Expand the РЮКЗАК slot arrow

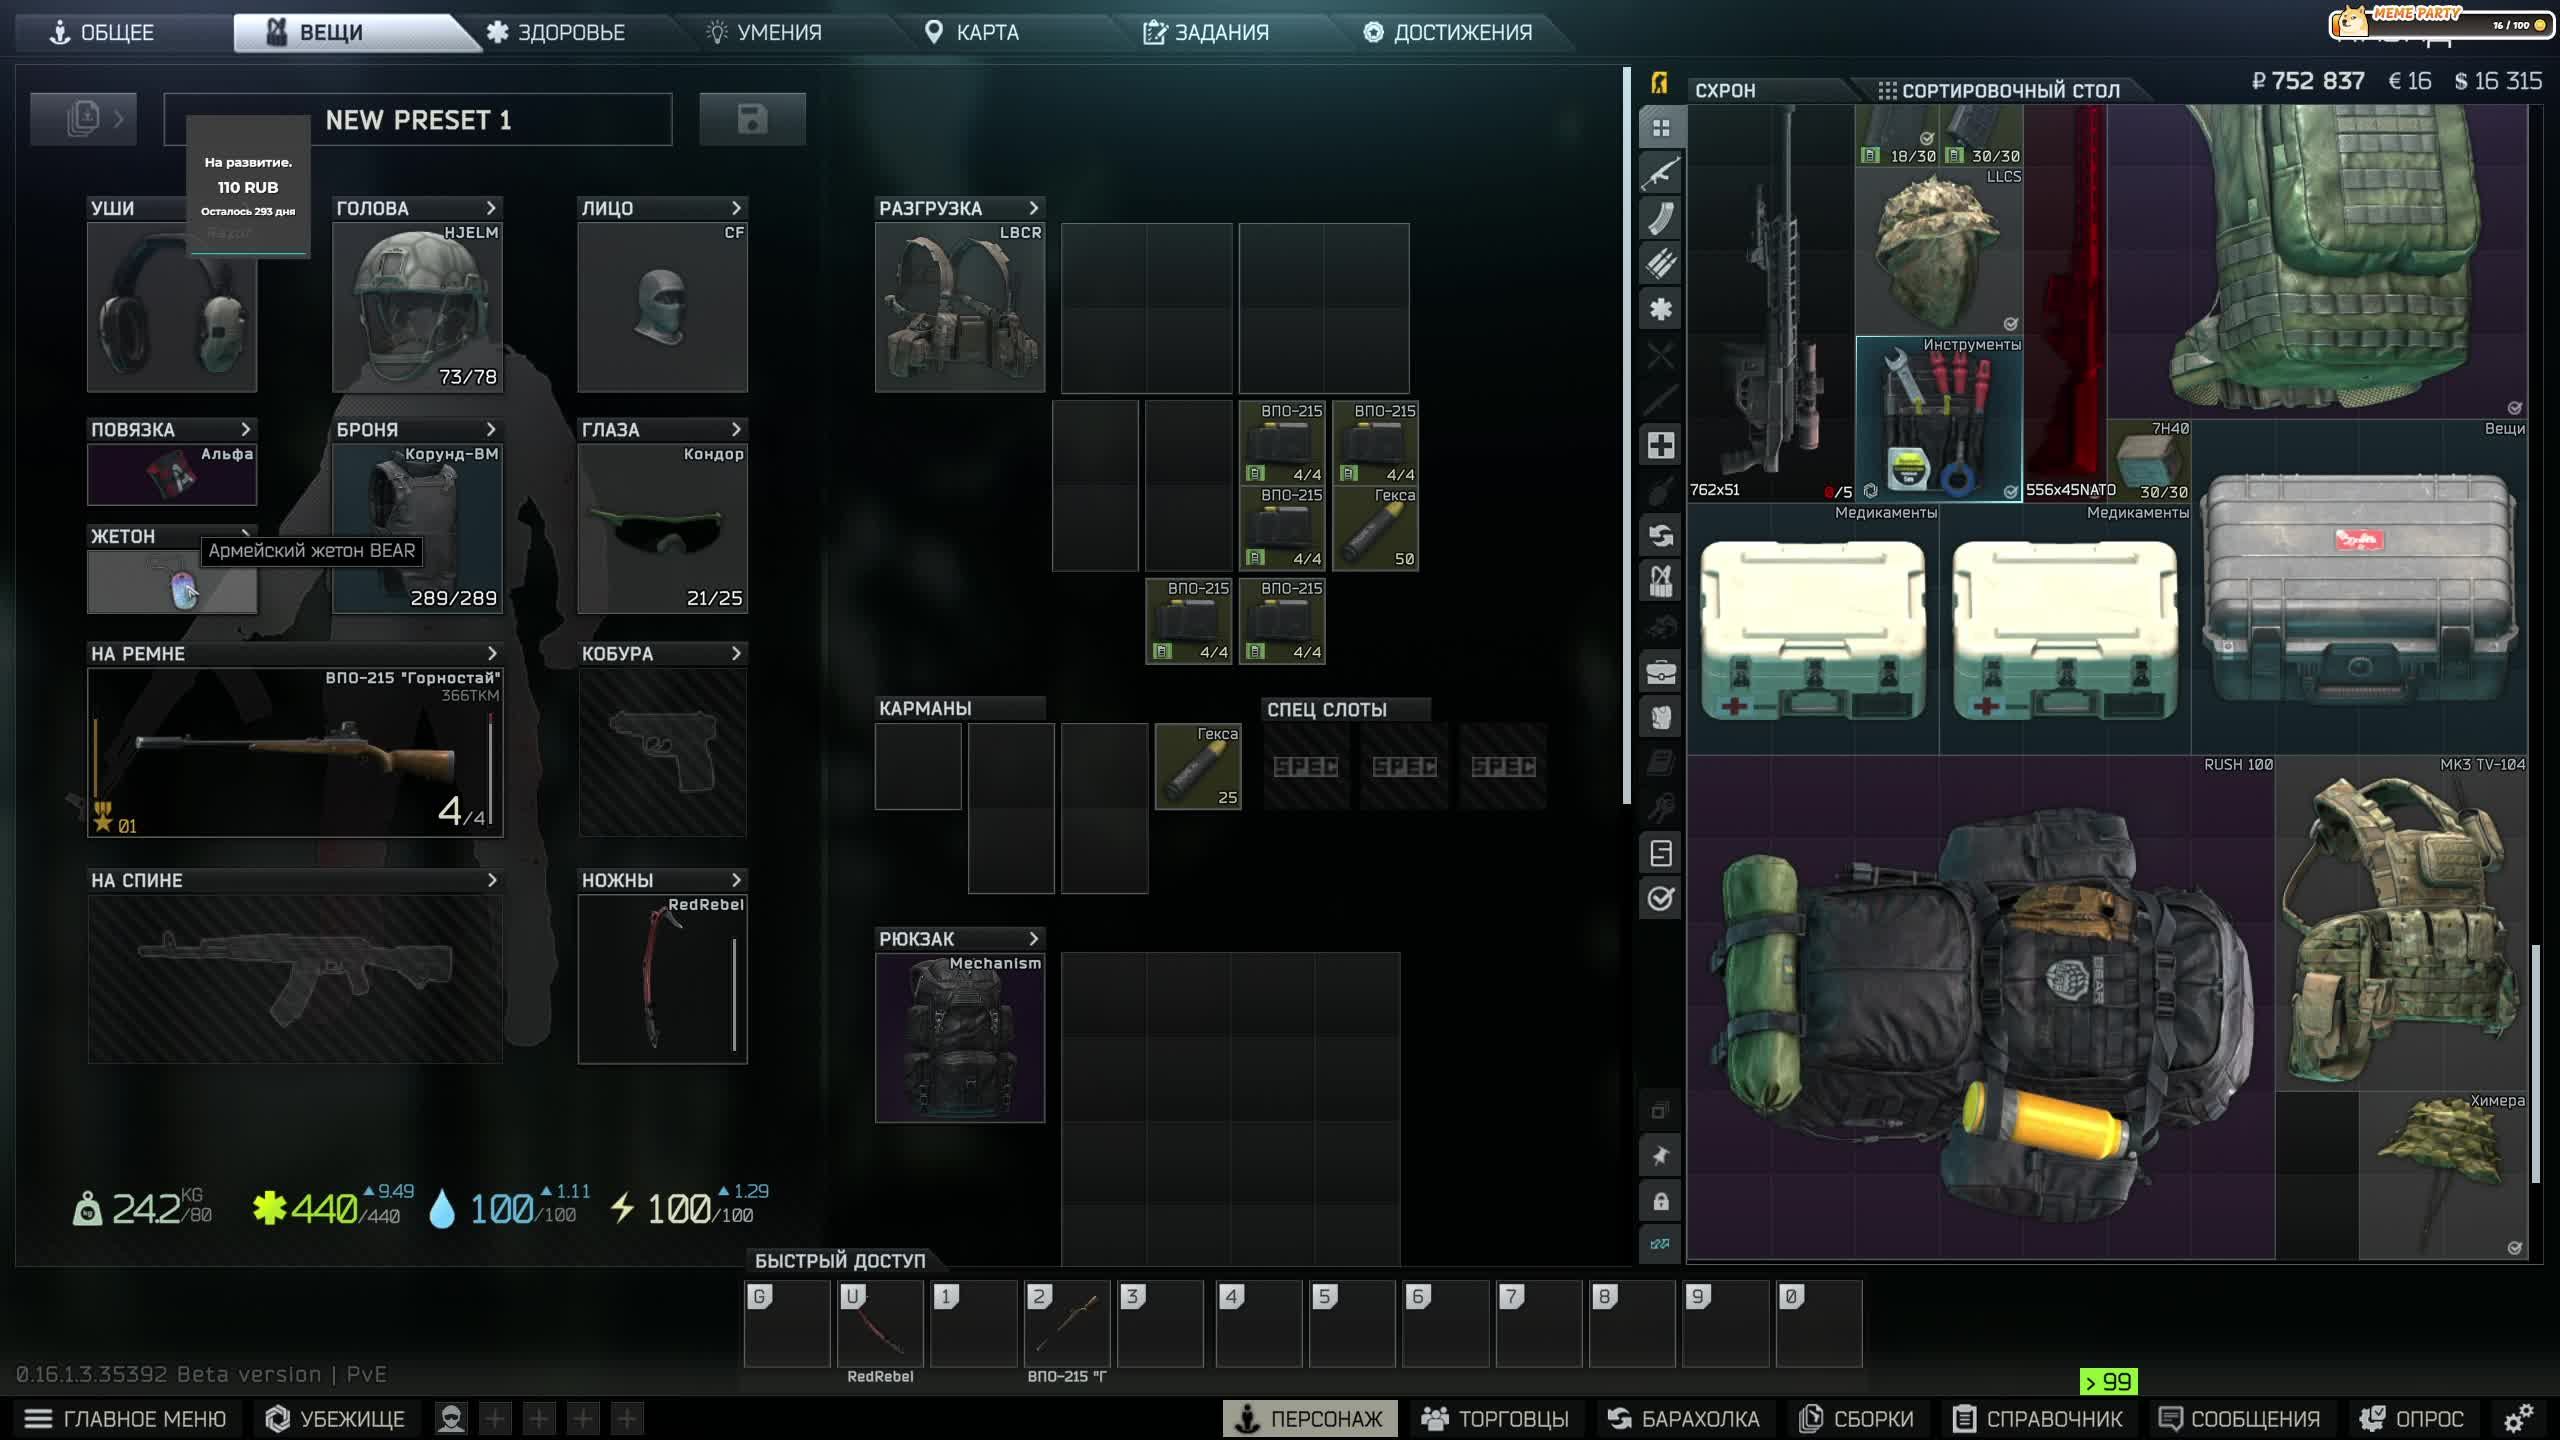coord(1034,939)
